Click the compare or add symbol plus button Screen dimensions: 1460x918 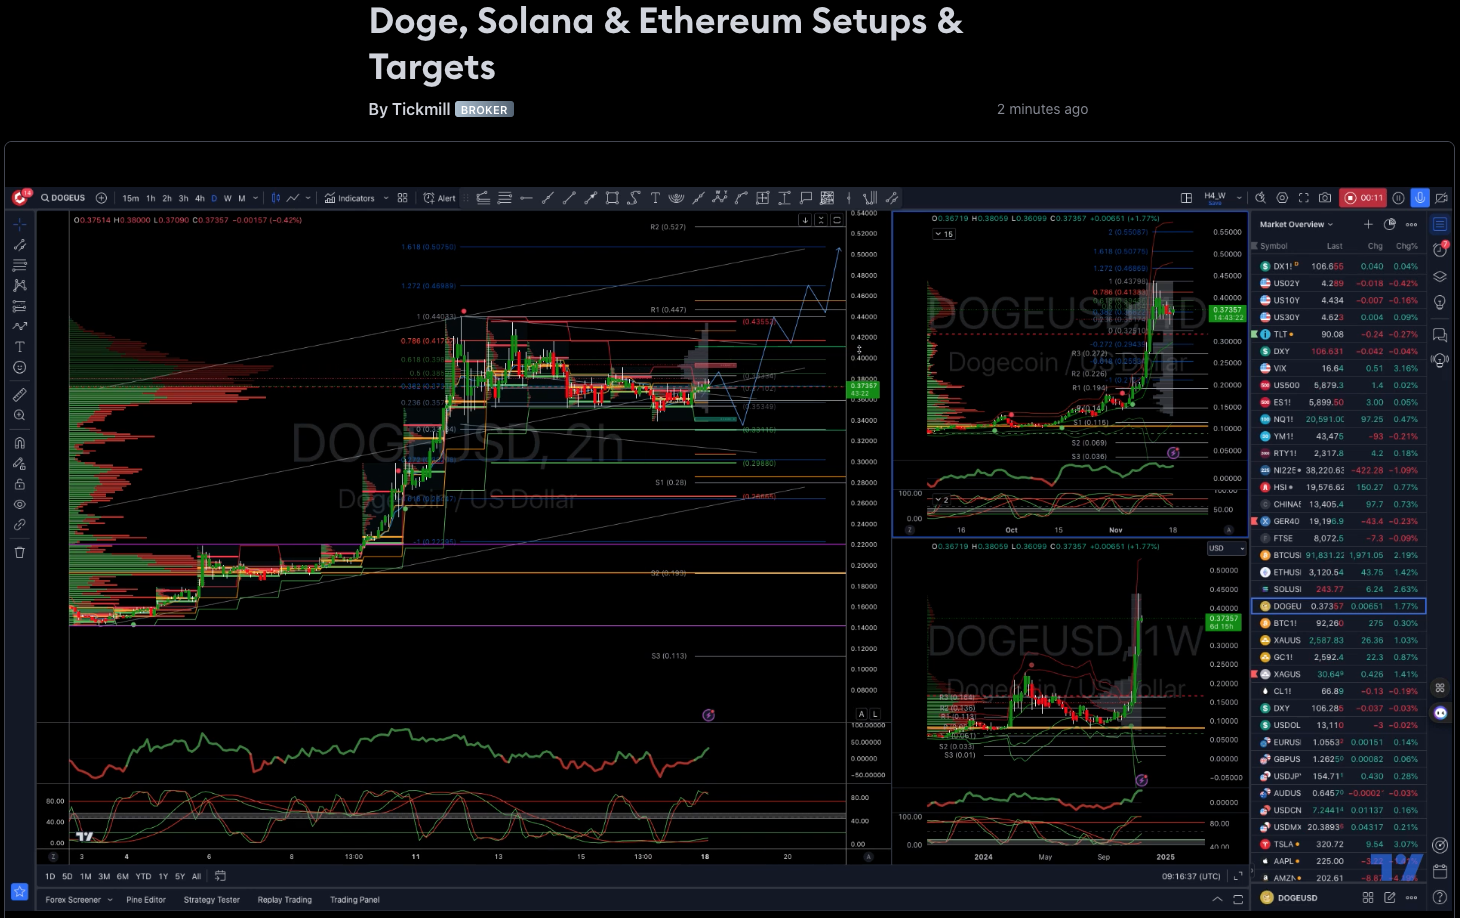[x=101, y=198]
